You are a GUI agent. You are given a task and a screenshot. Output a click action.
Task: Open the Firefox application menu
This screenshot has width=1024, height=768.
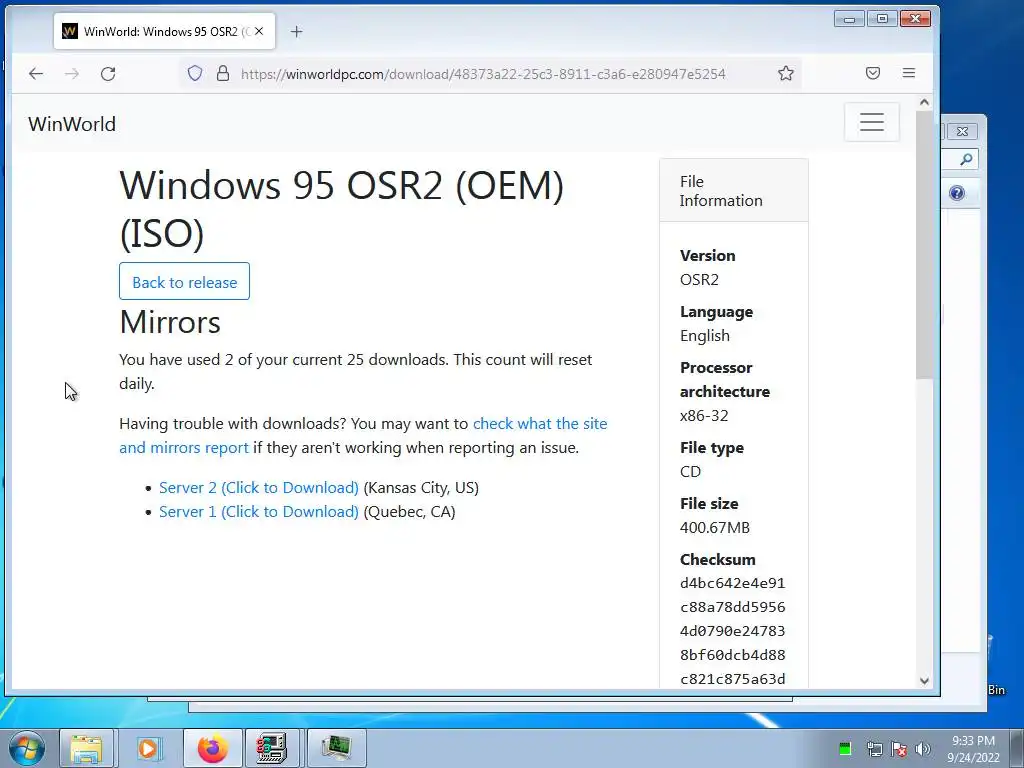[x=908, y=73]
